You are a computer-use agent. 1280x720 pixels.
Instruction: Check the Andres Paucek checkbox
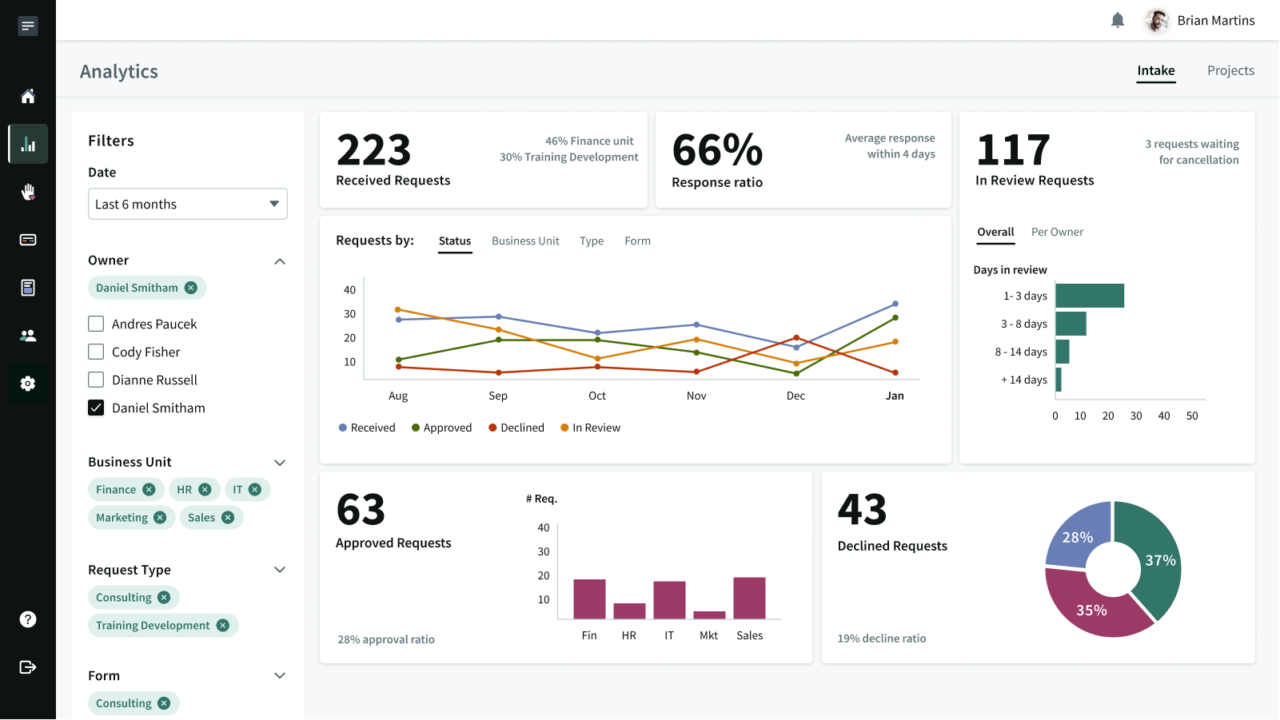click(x=96, y=324)
